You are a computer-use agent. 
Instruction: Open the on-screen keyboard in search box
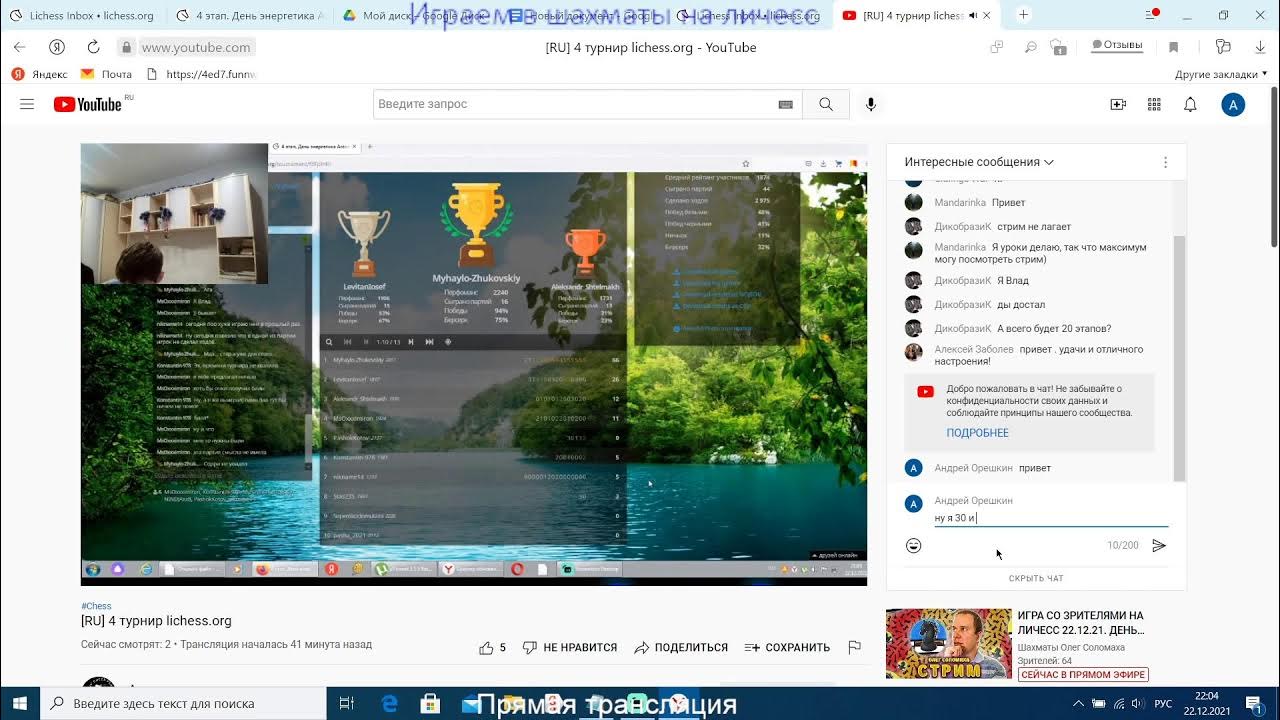[x=786, y=104]
